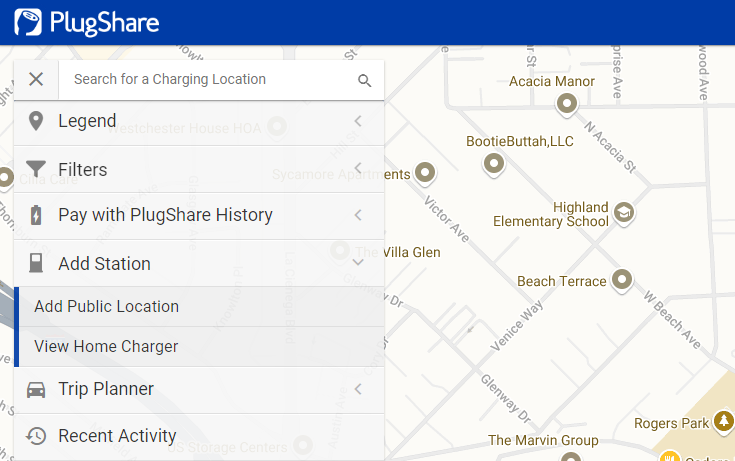Viewport: 735px width, 461px height.
Task: Click the search magnifier icon
Action: pos(364,81)
